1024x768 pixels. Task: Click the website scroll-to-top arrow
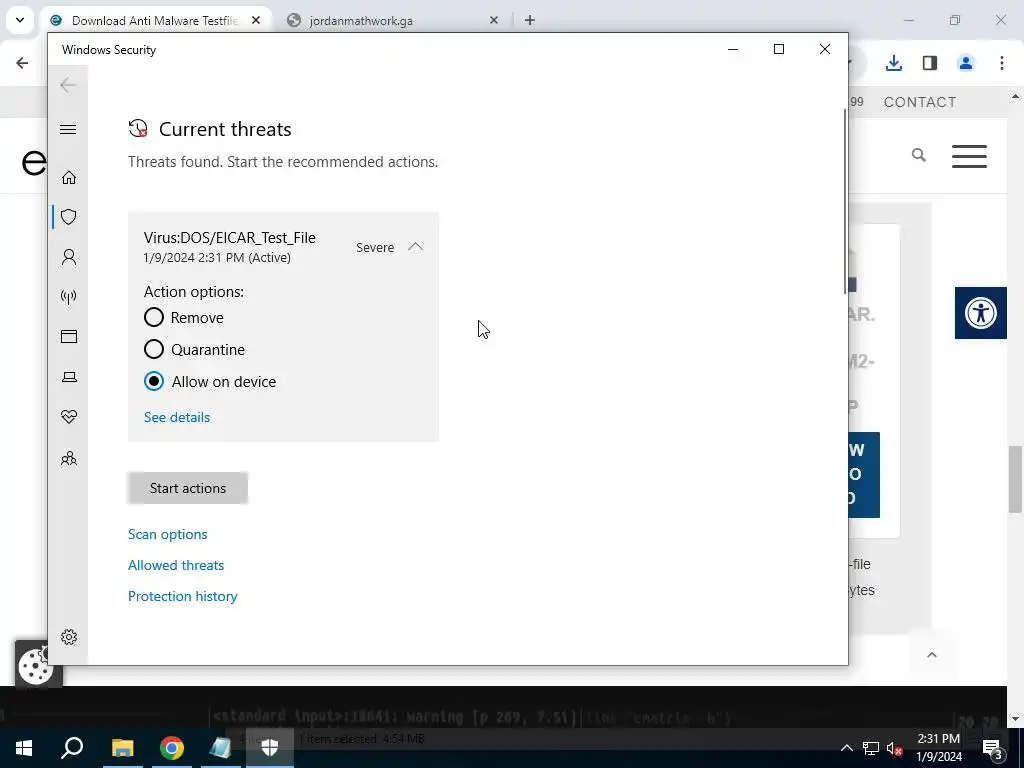click(932, 654)
